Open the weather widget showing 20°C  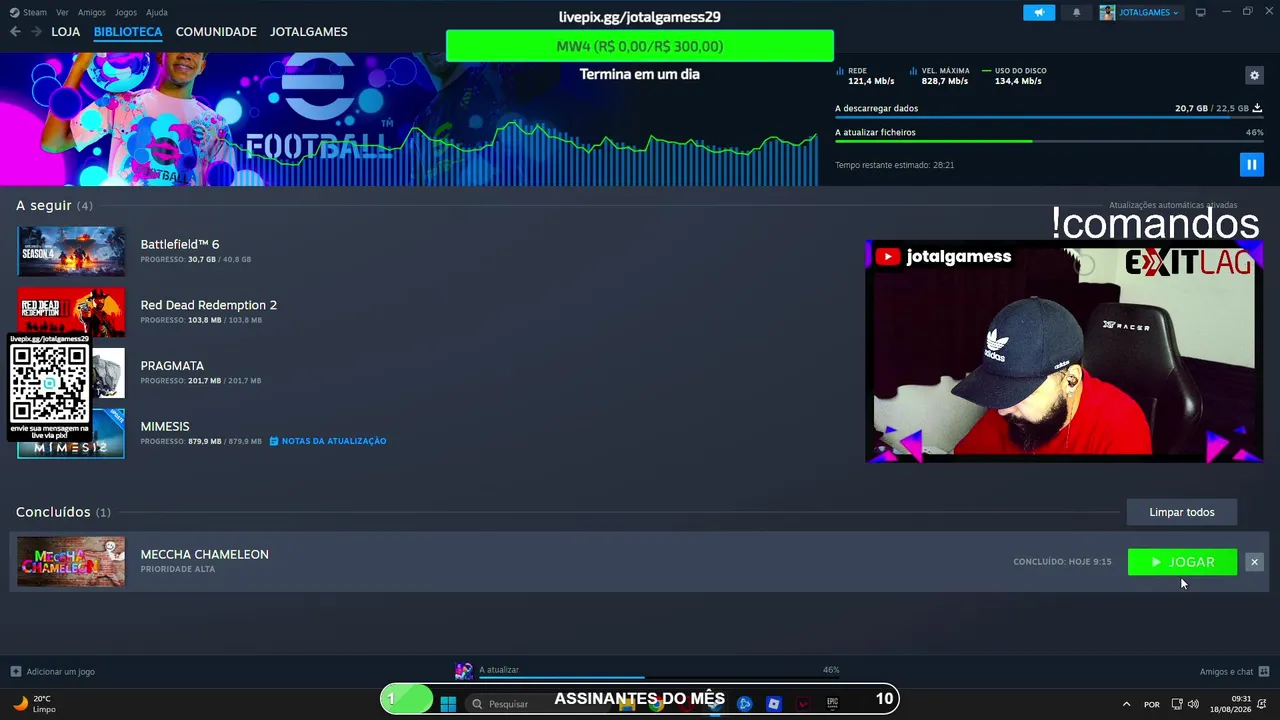click(35, 704)
